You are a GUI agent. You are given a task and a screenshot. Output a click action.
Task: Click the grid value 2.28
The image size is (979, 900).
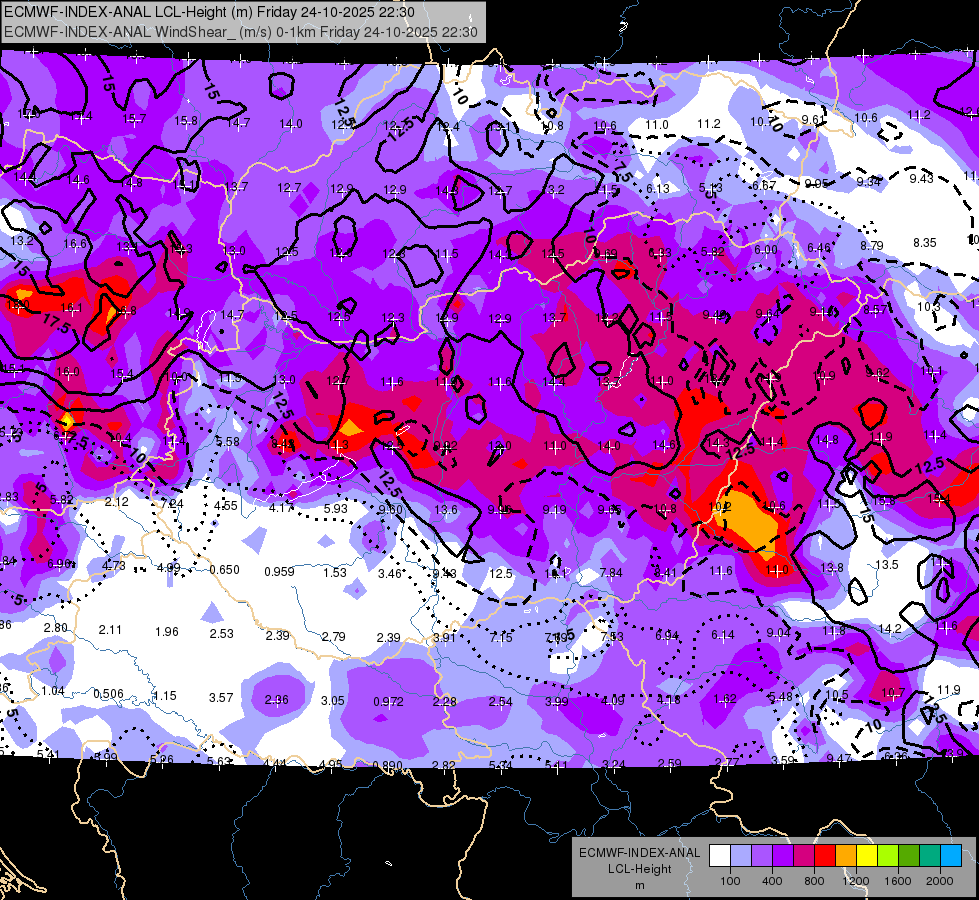click(x=445, y=702)
